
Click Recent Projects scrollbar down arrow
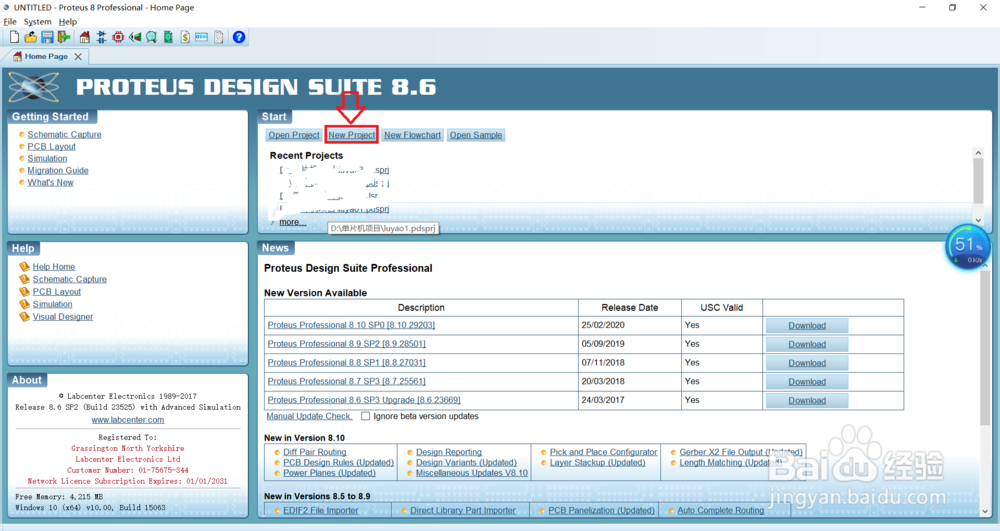coord(978,220)
